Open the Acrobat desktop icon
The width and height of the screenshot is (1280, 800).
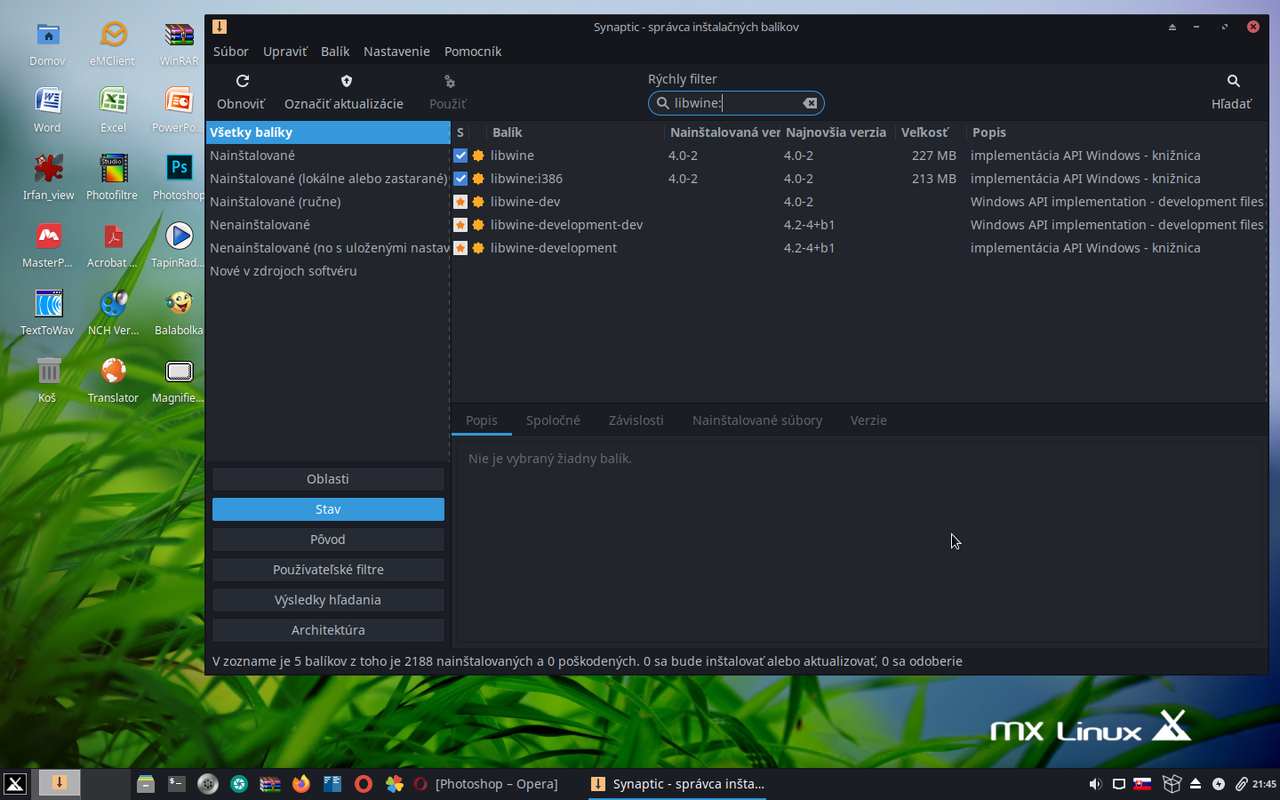(113, 245)
